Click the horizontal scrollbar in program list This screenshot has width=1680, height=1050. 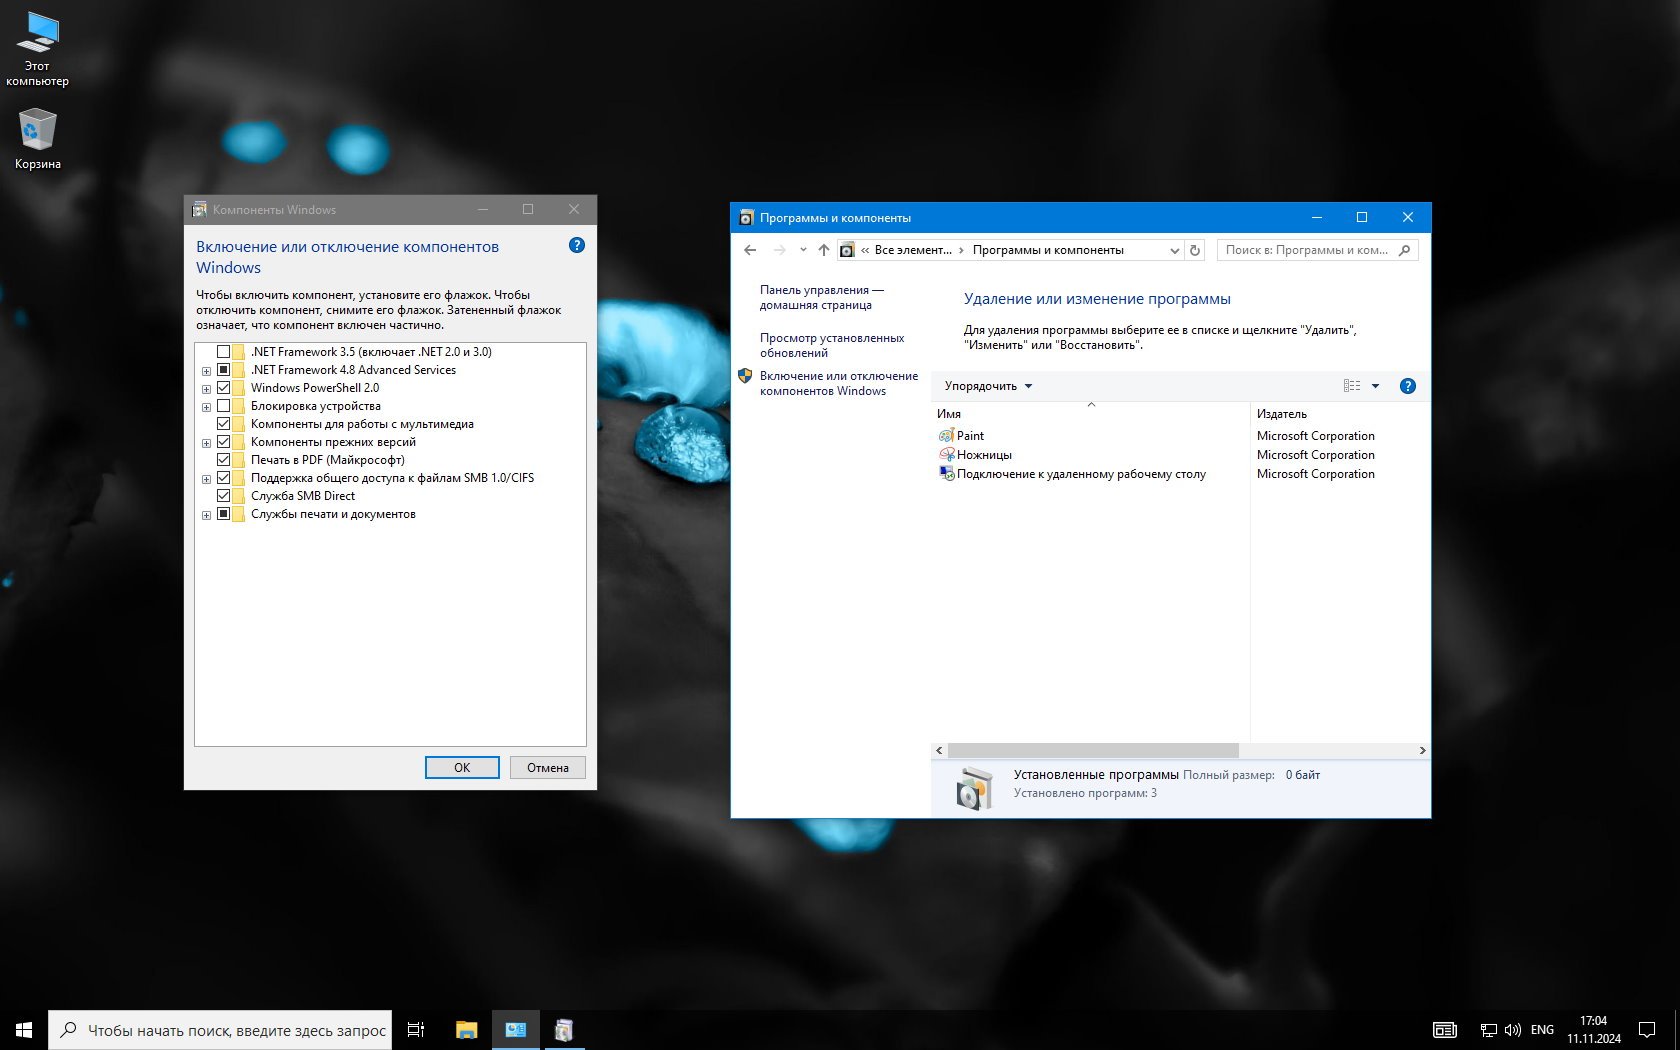pyautogui.click(x=1092, y=750)
